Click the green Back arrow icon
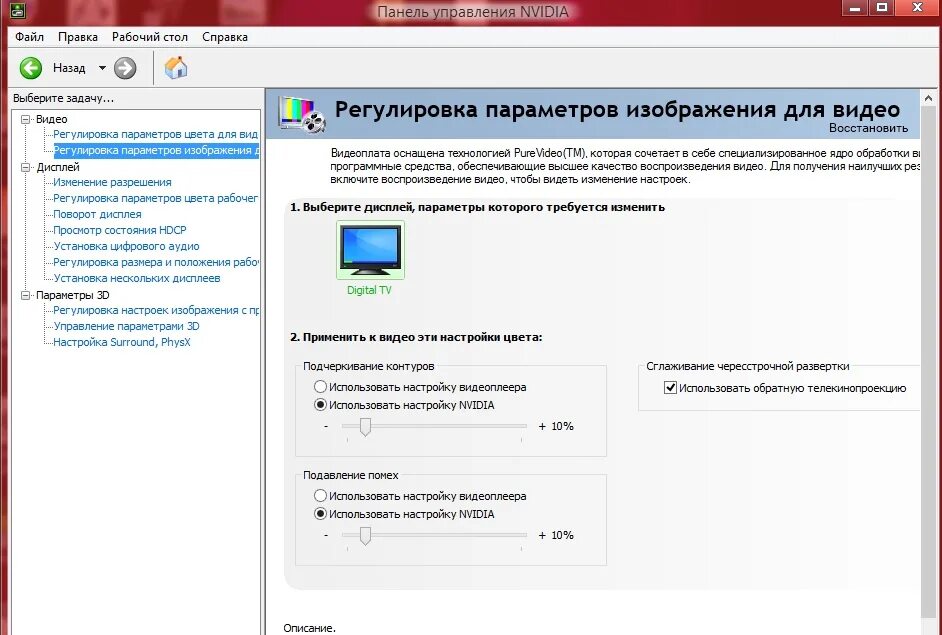Screen dimensions: 942x635 click(x=31, y=68)
